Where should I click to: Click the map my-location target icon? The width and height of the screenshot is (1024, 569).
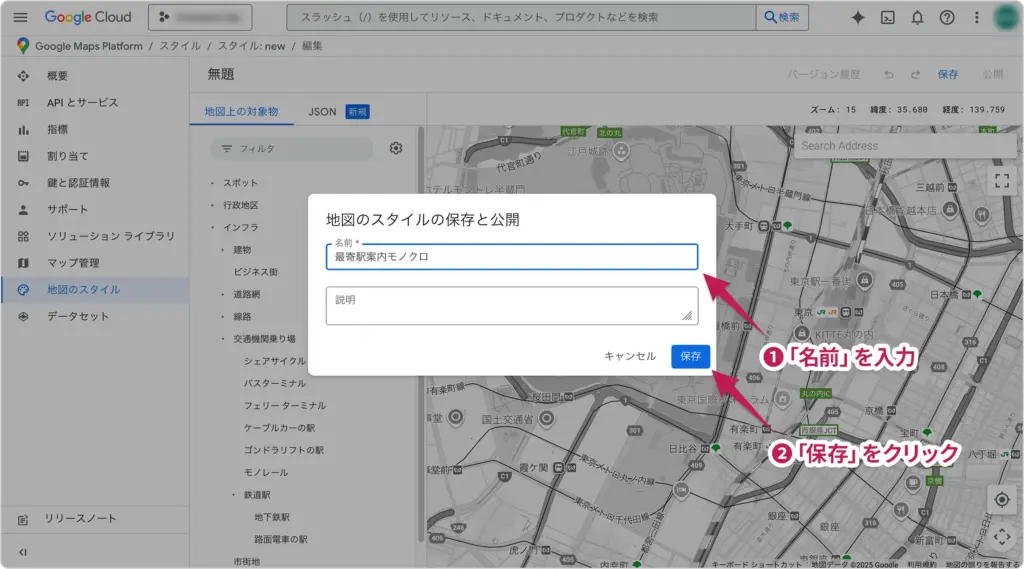[x=1002, y=500]
